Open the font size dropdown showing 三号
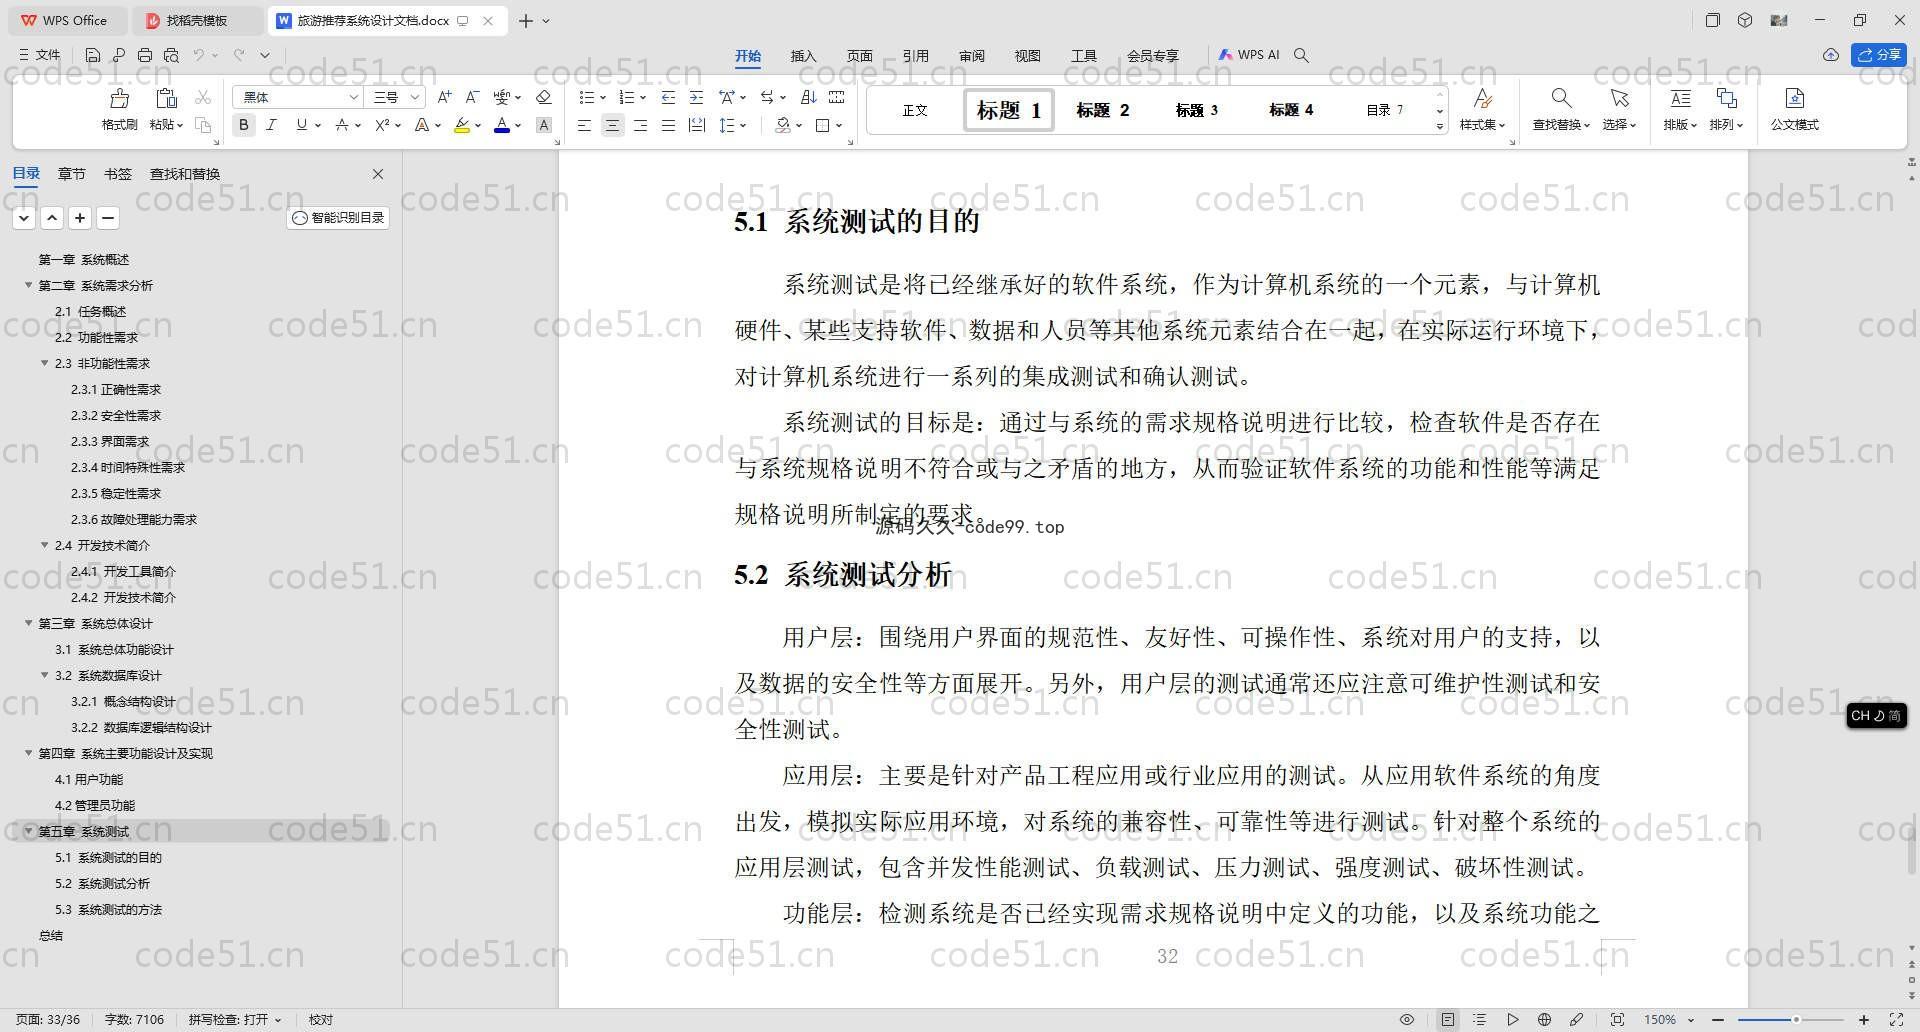 (415, 97)
